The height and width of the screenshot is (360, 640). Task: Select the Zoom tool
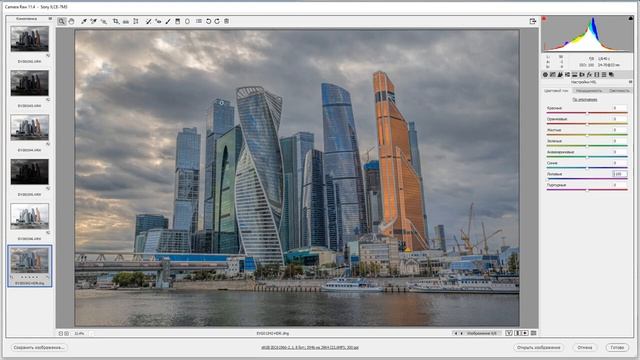tap(61, 21)
